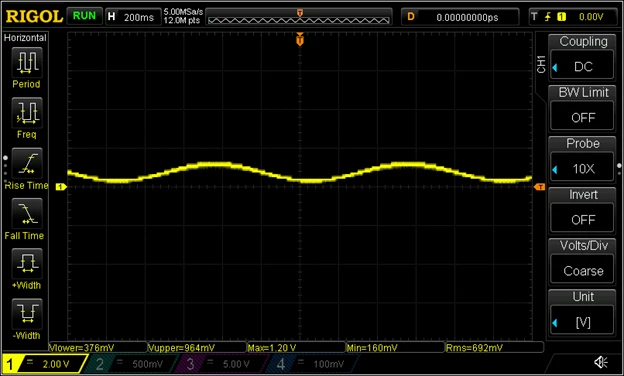The height and width of the screenshot is (376, 624).
Task: Click the blue arrow beside Coupling DC
Action: coord(555,68)
